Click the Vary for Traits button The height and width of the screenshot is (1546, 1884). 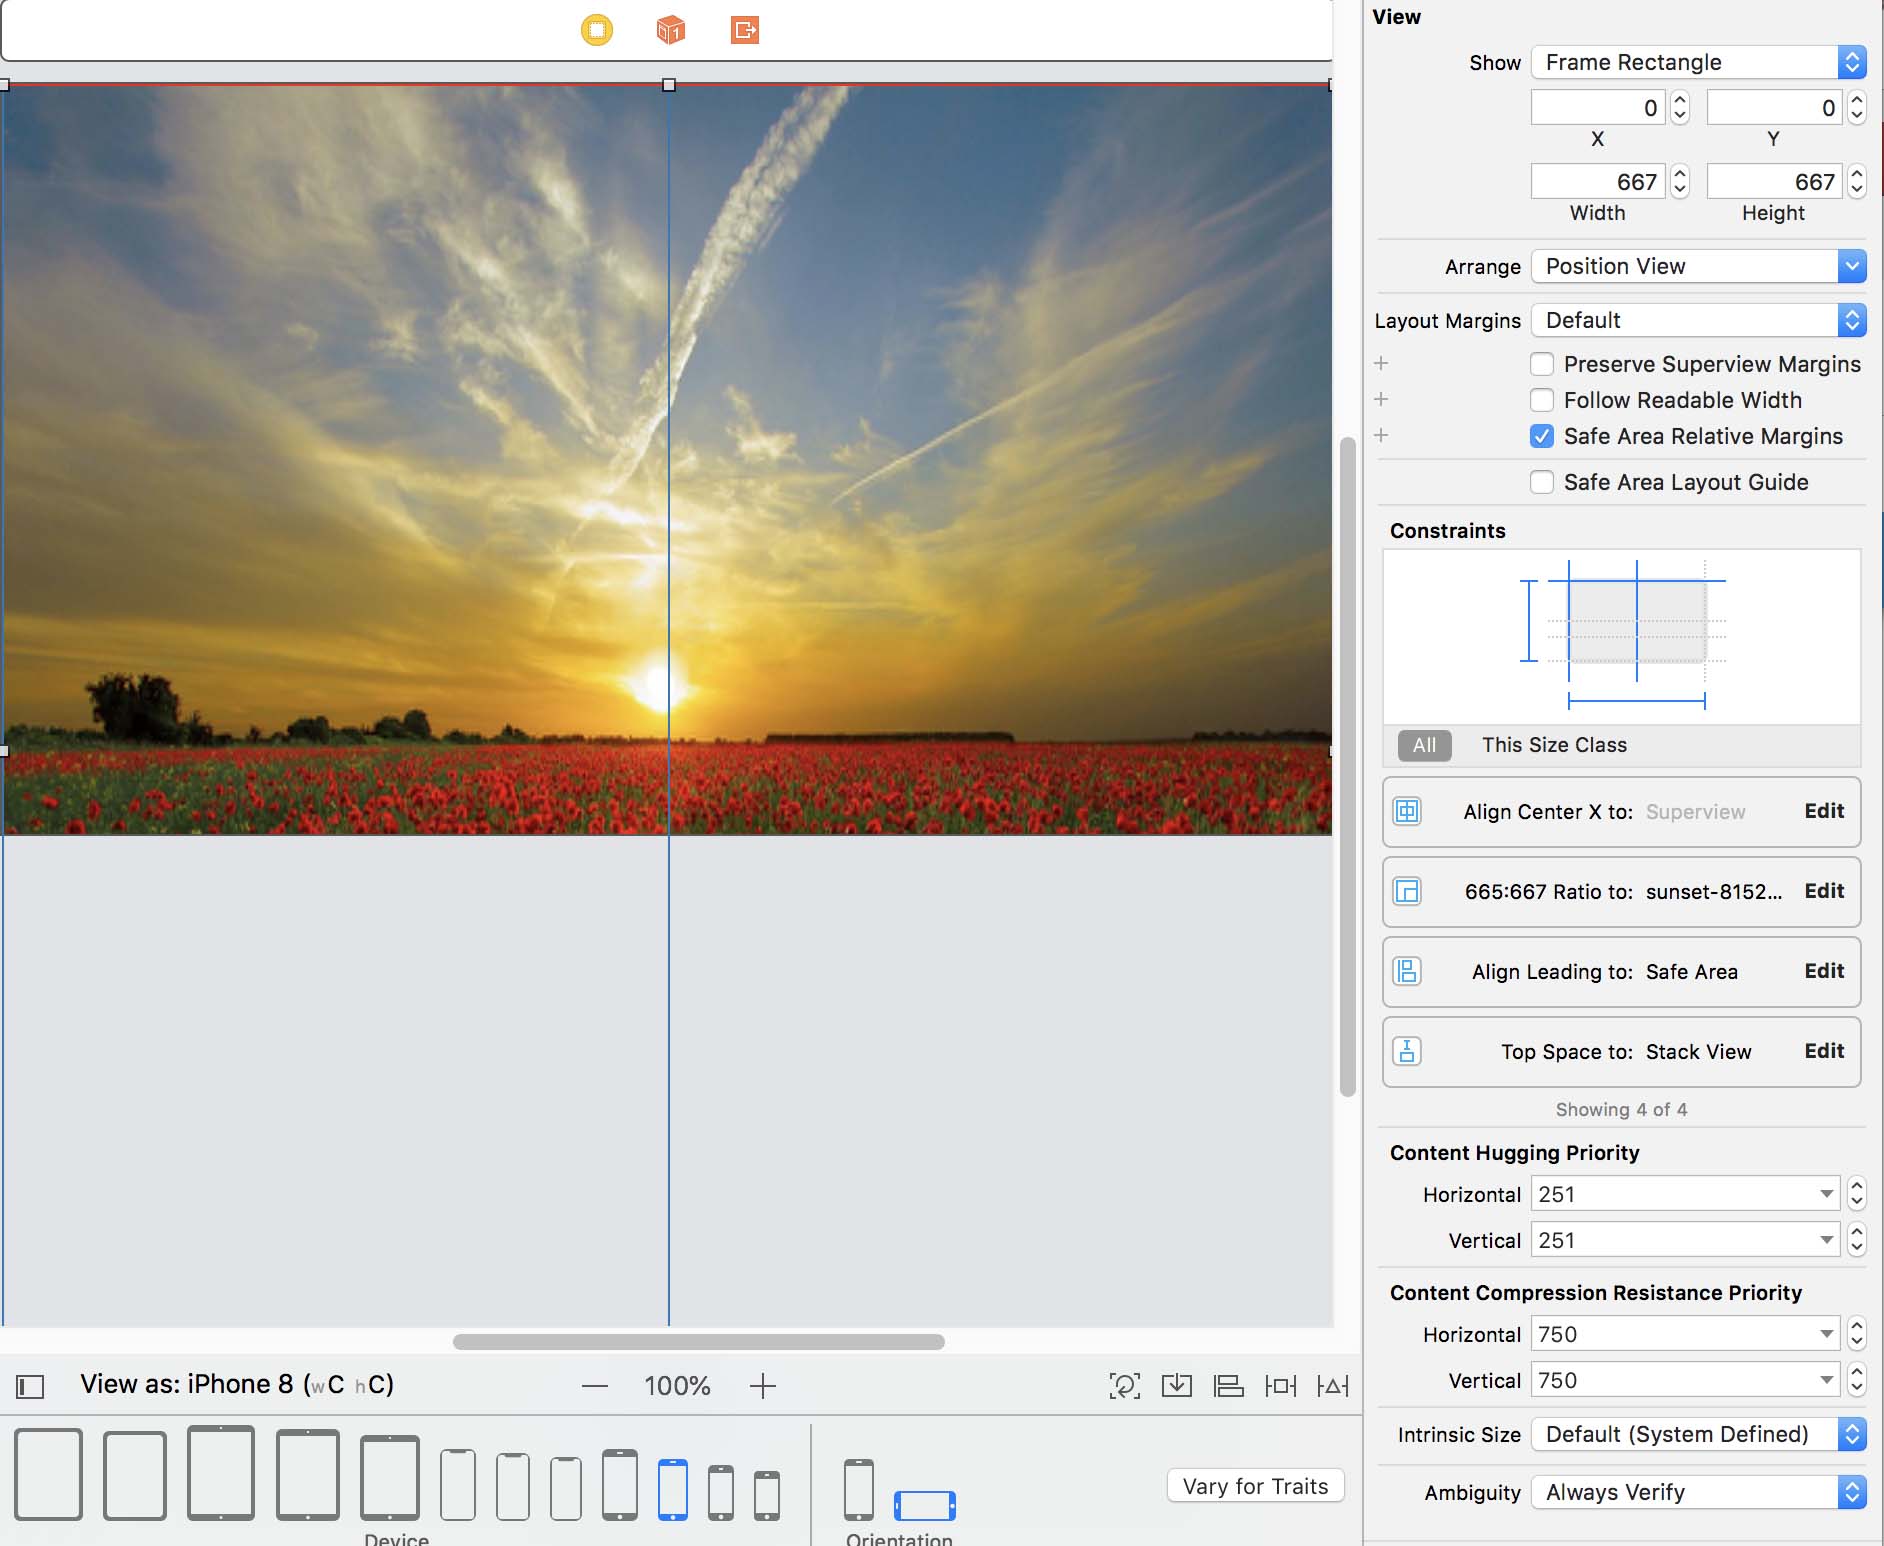tap(1255, 1486)
